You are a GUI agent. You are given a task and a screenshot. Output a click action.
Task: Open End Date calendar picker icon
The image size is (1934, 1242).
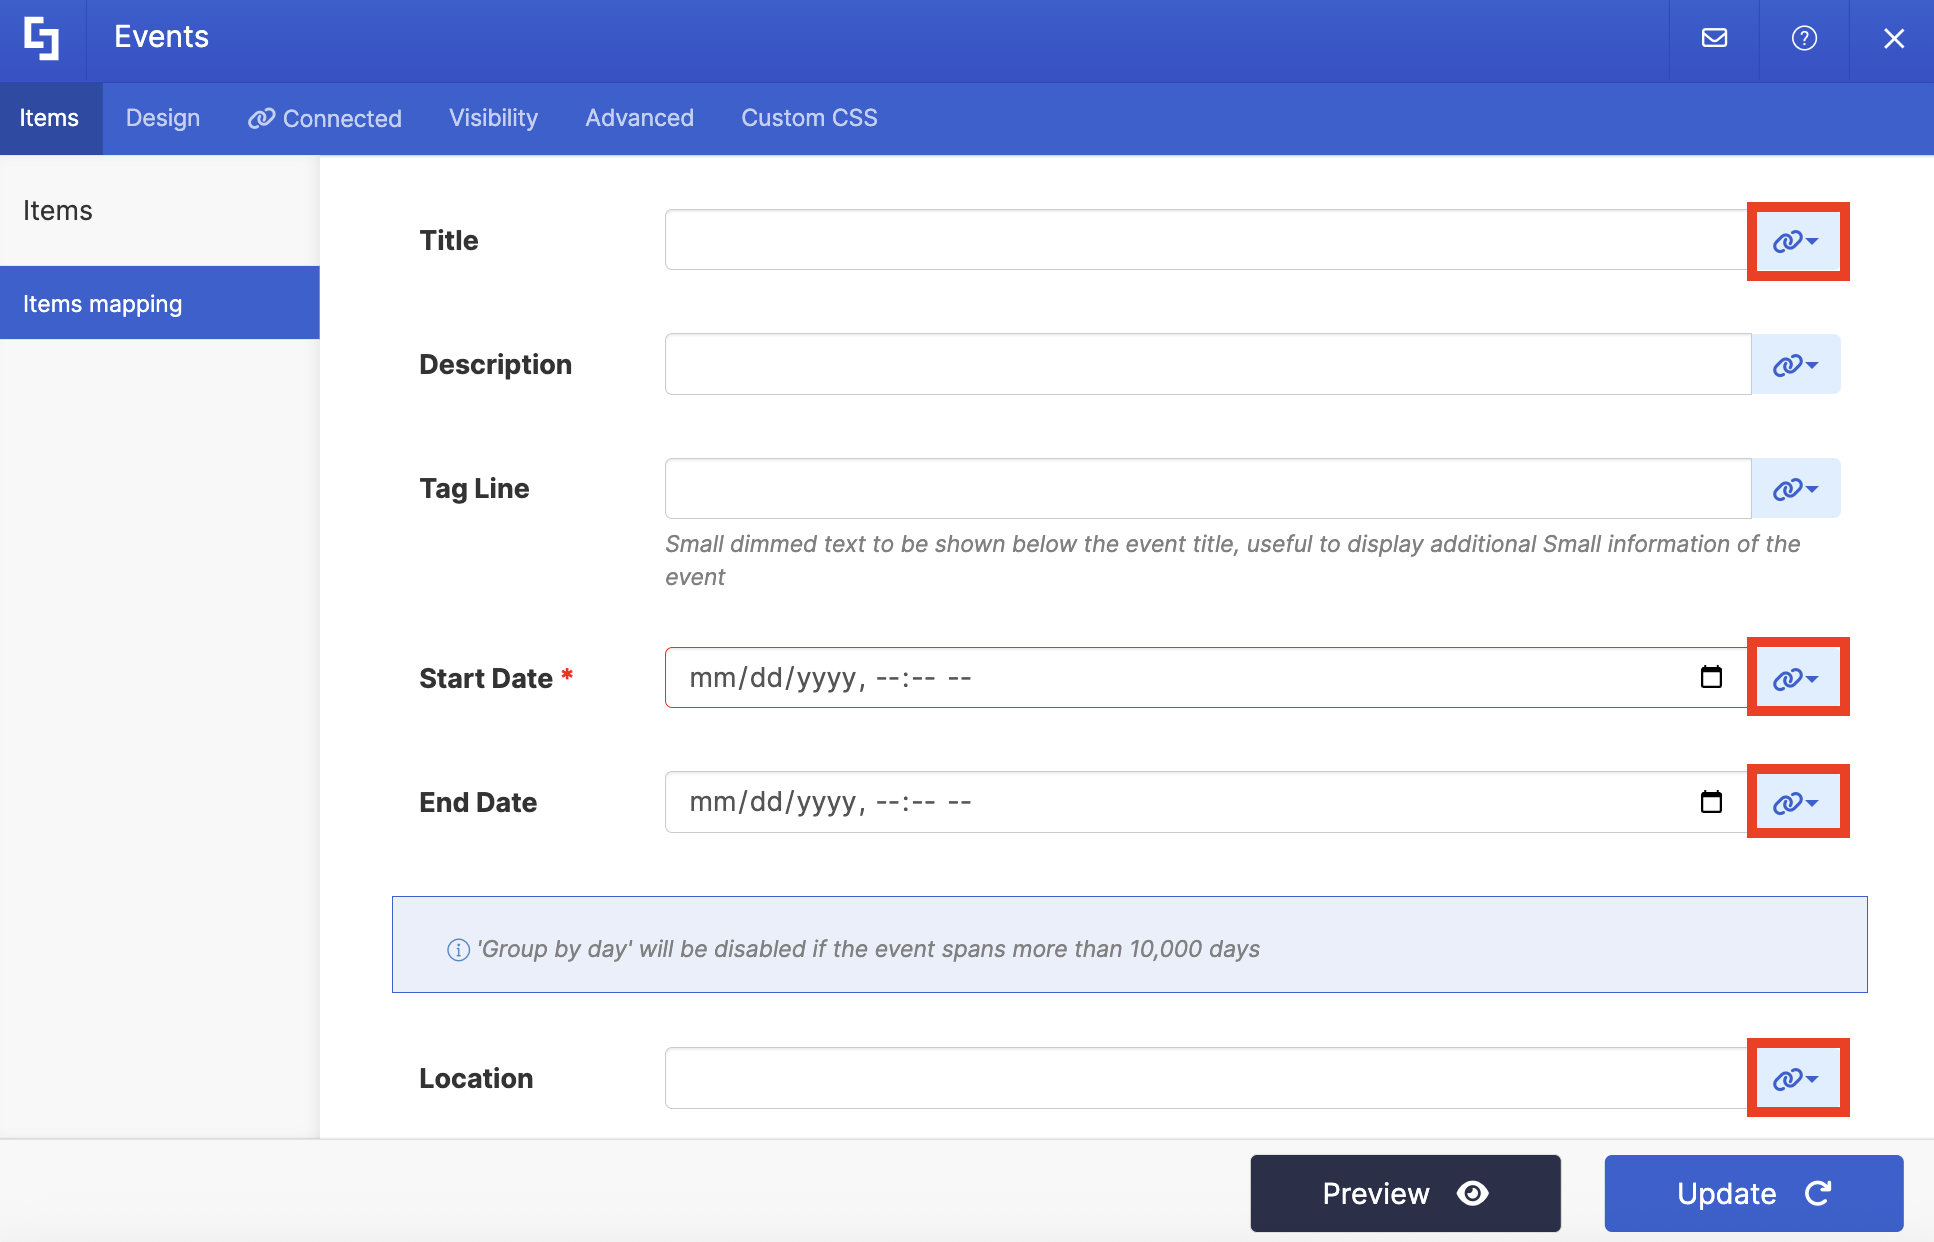(1711, 802)
